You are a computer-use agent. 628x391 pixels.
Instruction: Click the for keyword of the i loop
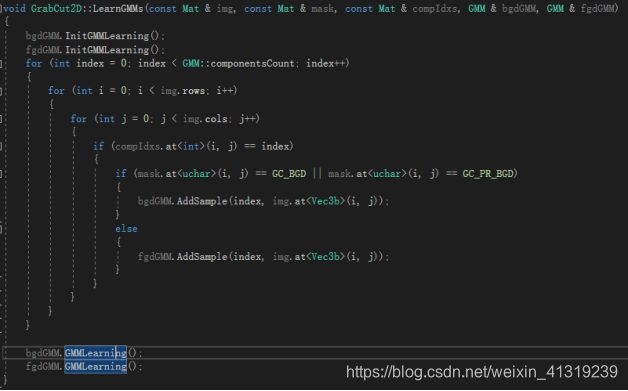click(x=56, y=91)
